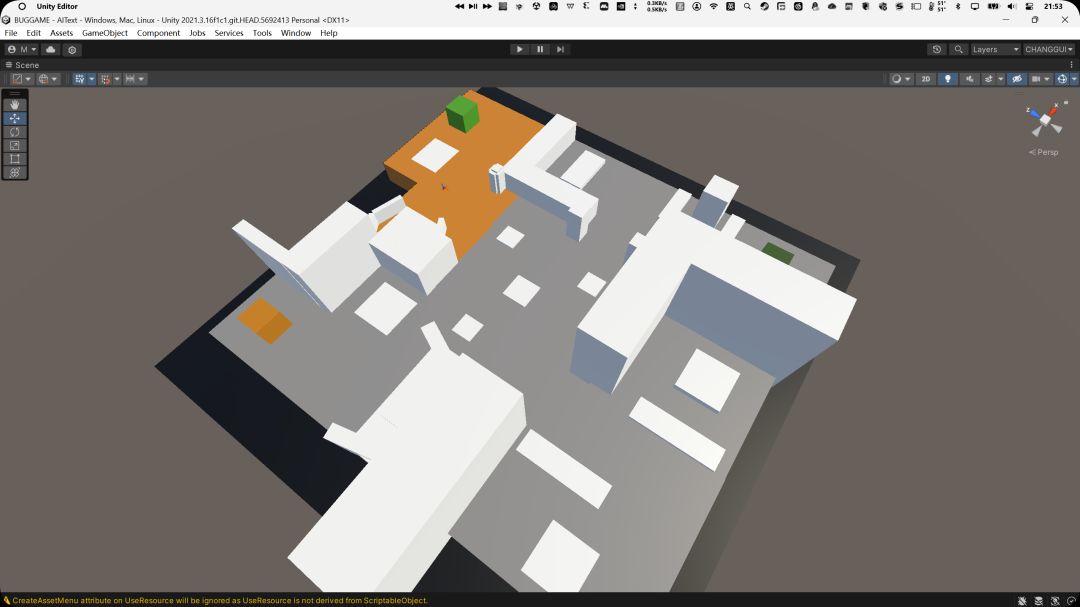Select the Rotate tool
The image size is (1080, 607).
click(x=14, y=132)
